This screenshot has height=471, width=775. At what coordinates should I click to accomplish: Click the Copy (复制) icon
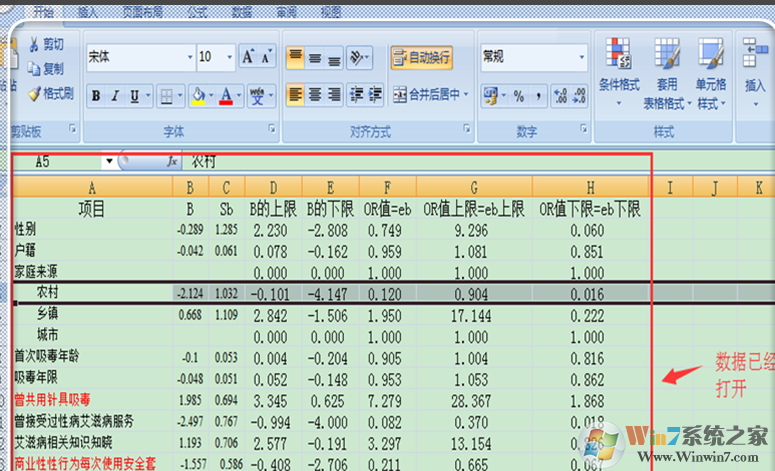34,68
